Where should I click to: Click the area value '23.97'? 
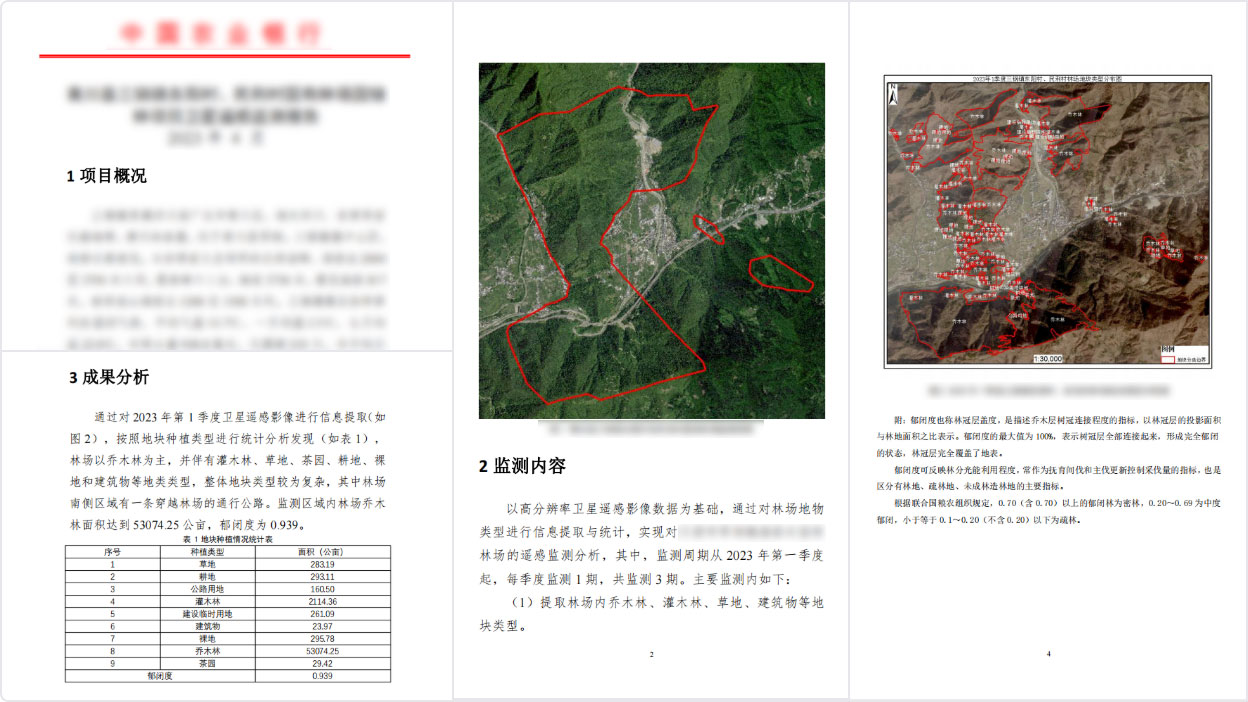point(324,626)
